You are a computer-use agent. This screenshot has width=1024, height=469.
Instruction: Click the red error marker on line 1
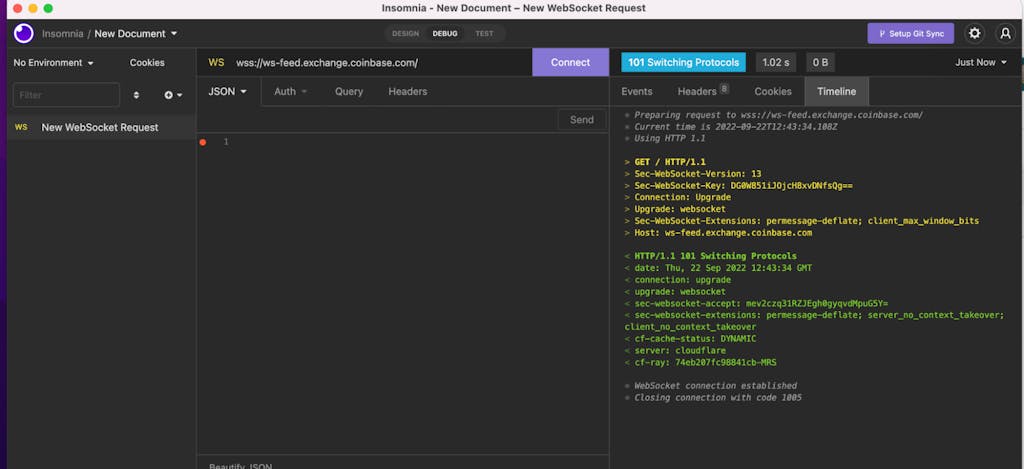(x=203, y=142)
